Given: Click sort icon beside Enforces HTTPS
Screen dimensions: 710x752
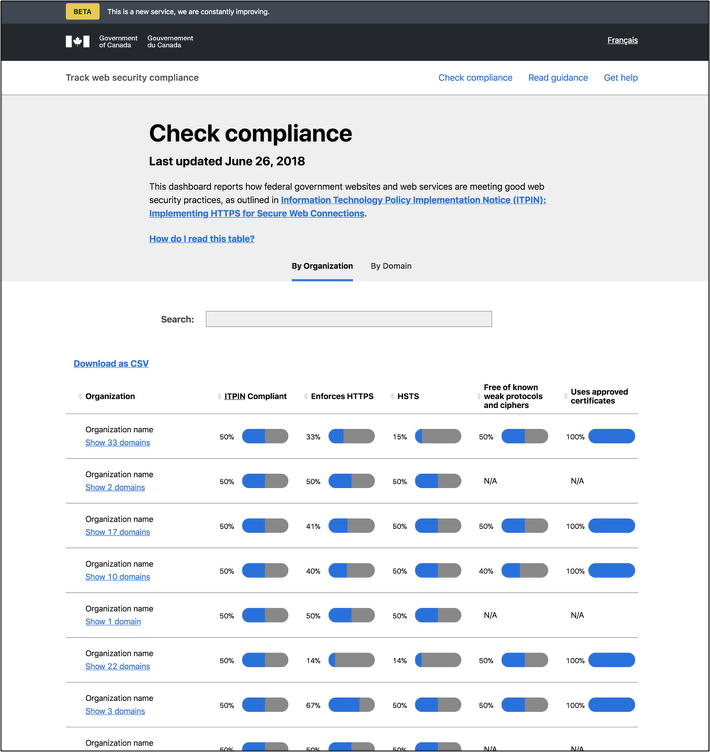Looking at the screenshot, I should click(x=305, y=397).
